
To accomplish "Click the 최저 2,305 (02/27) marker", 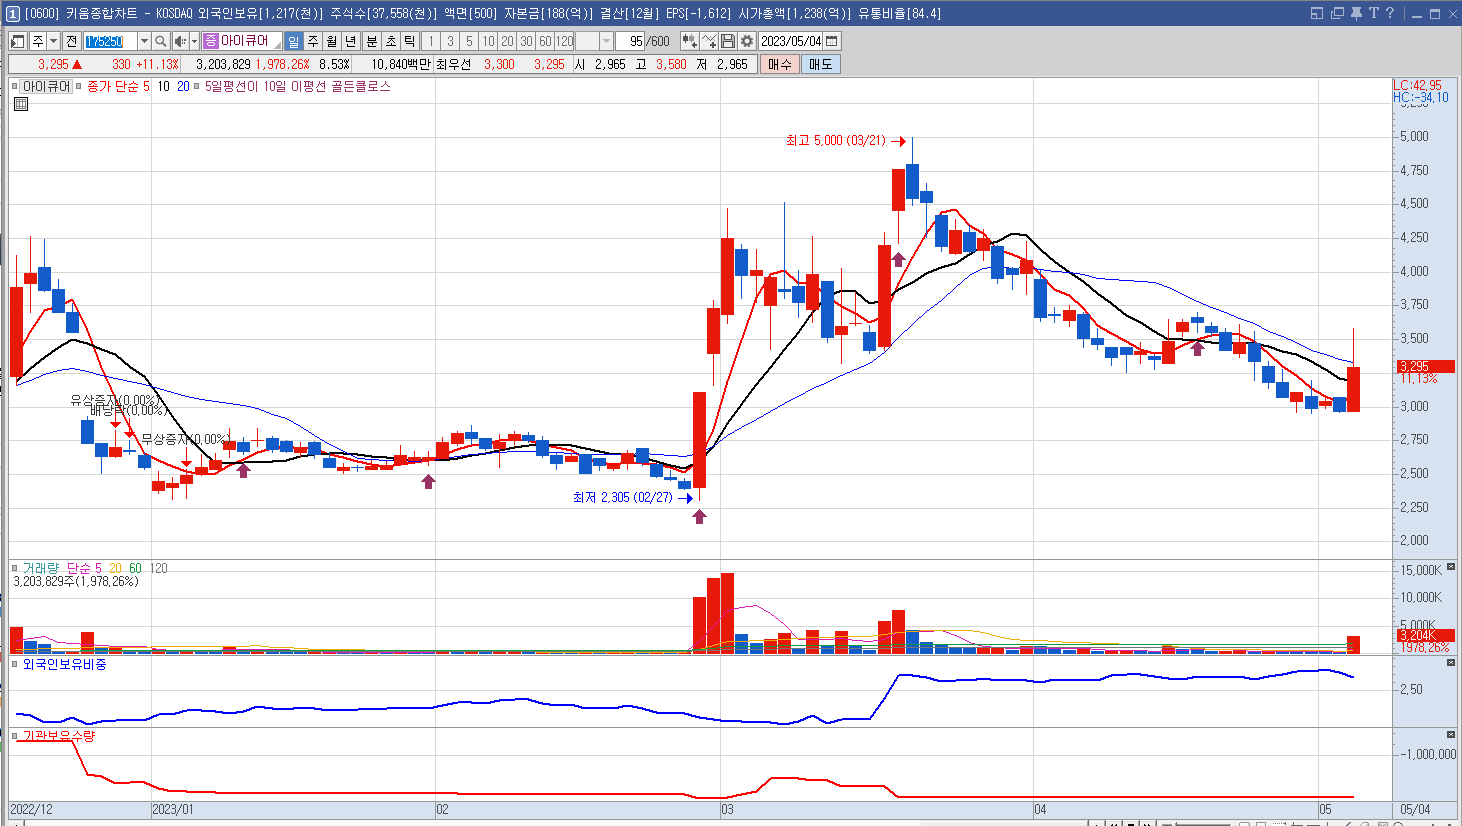I will pos(632,497).
